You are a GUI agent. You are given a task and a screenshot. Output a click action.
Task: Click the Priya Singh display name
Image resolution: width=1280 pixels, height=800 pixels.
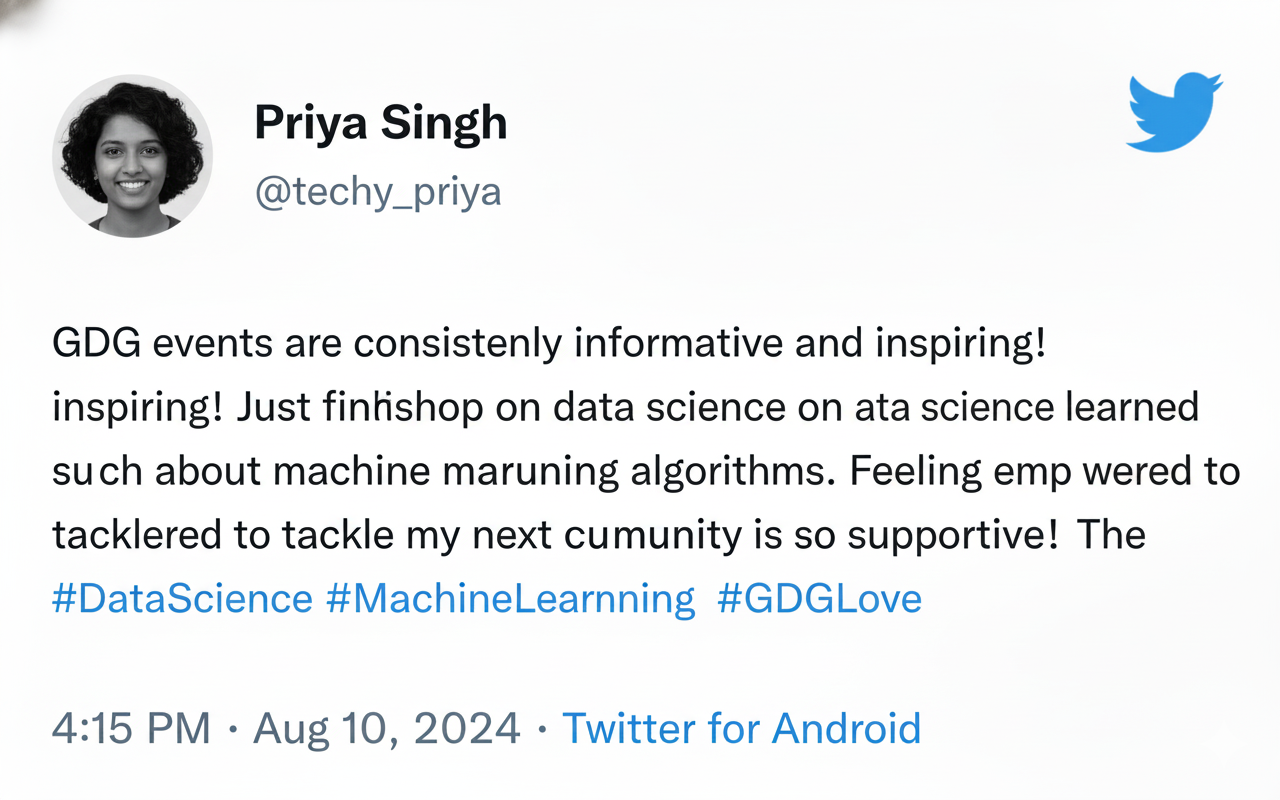tap(381, 123)
